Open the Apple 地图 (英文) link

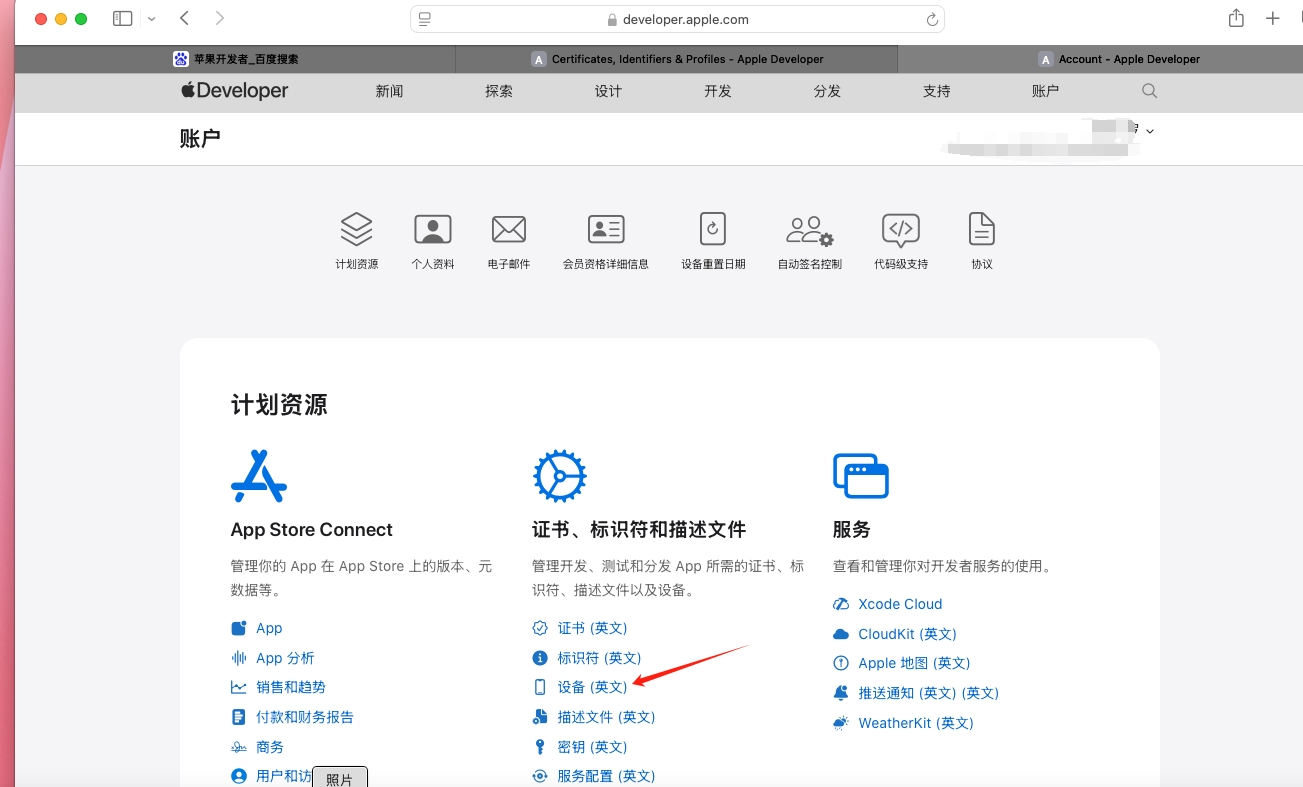(x=915, y=663)
